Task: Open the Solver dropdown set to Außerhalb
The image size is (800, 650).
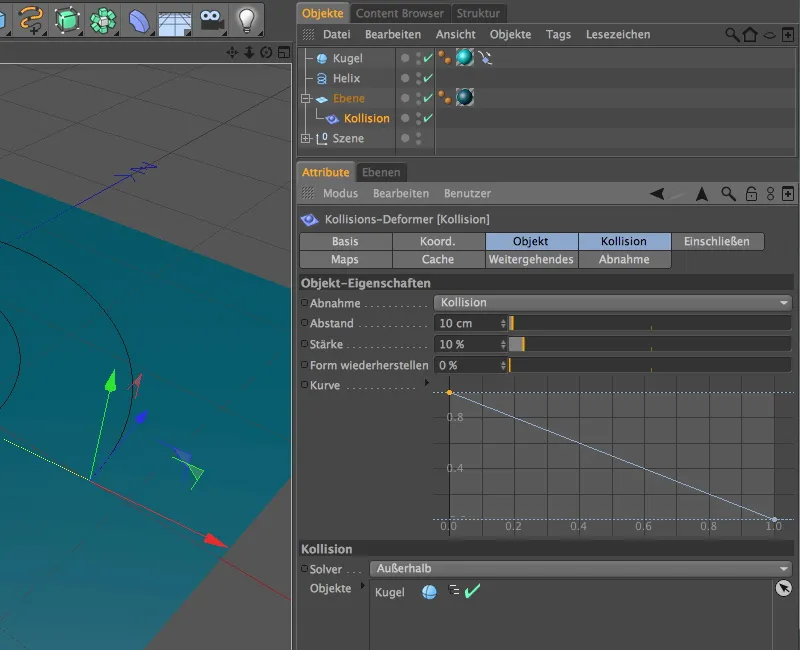Action: click(x=581, y=568)
